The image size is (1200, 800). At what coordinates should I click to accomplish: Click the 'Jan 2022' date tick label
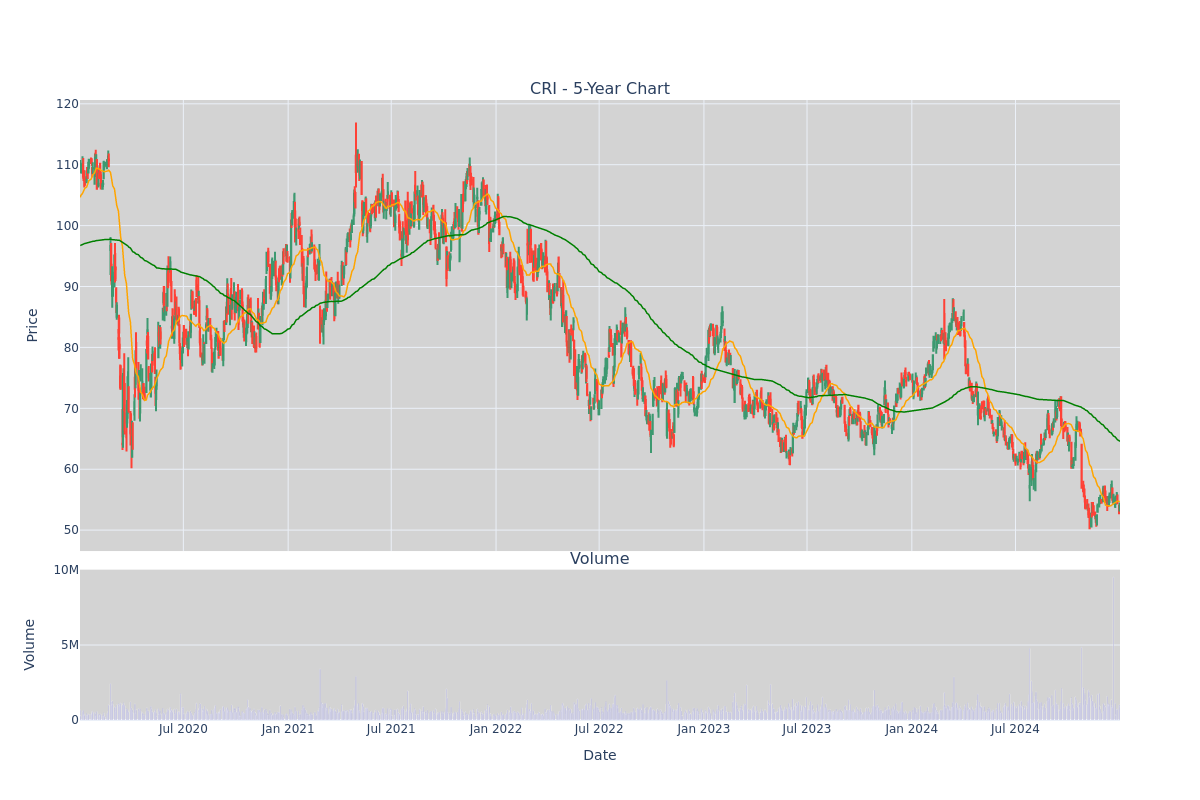coord(496,729)
